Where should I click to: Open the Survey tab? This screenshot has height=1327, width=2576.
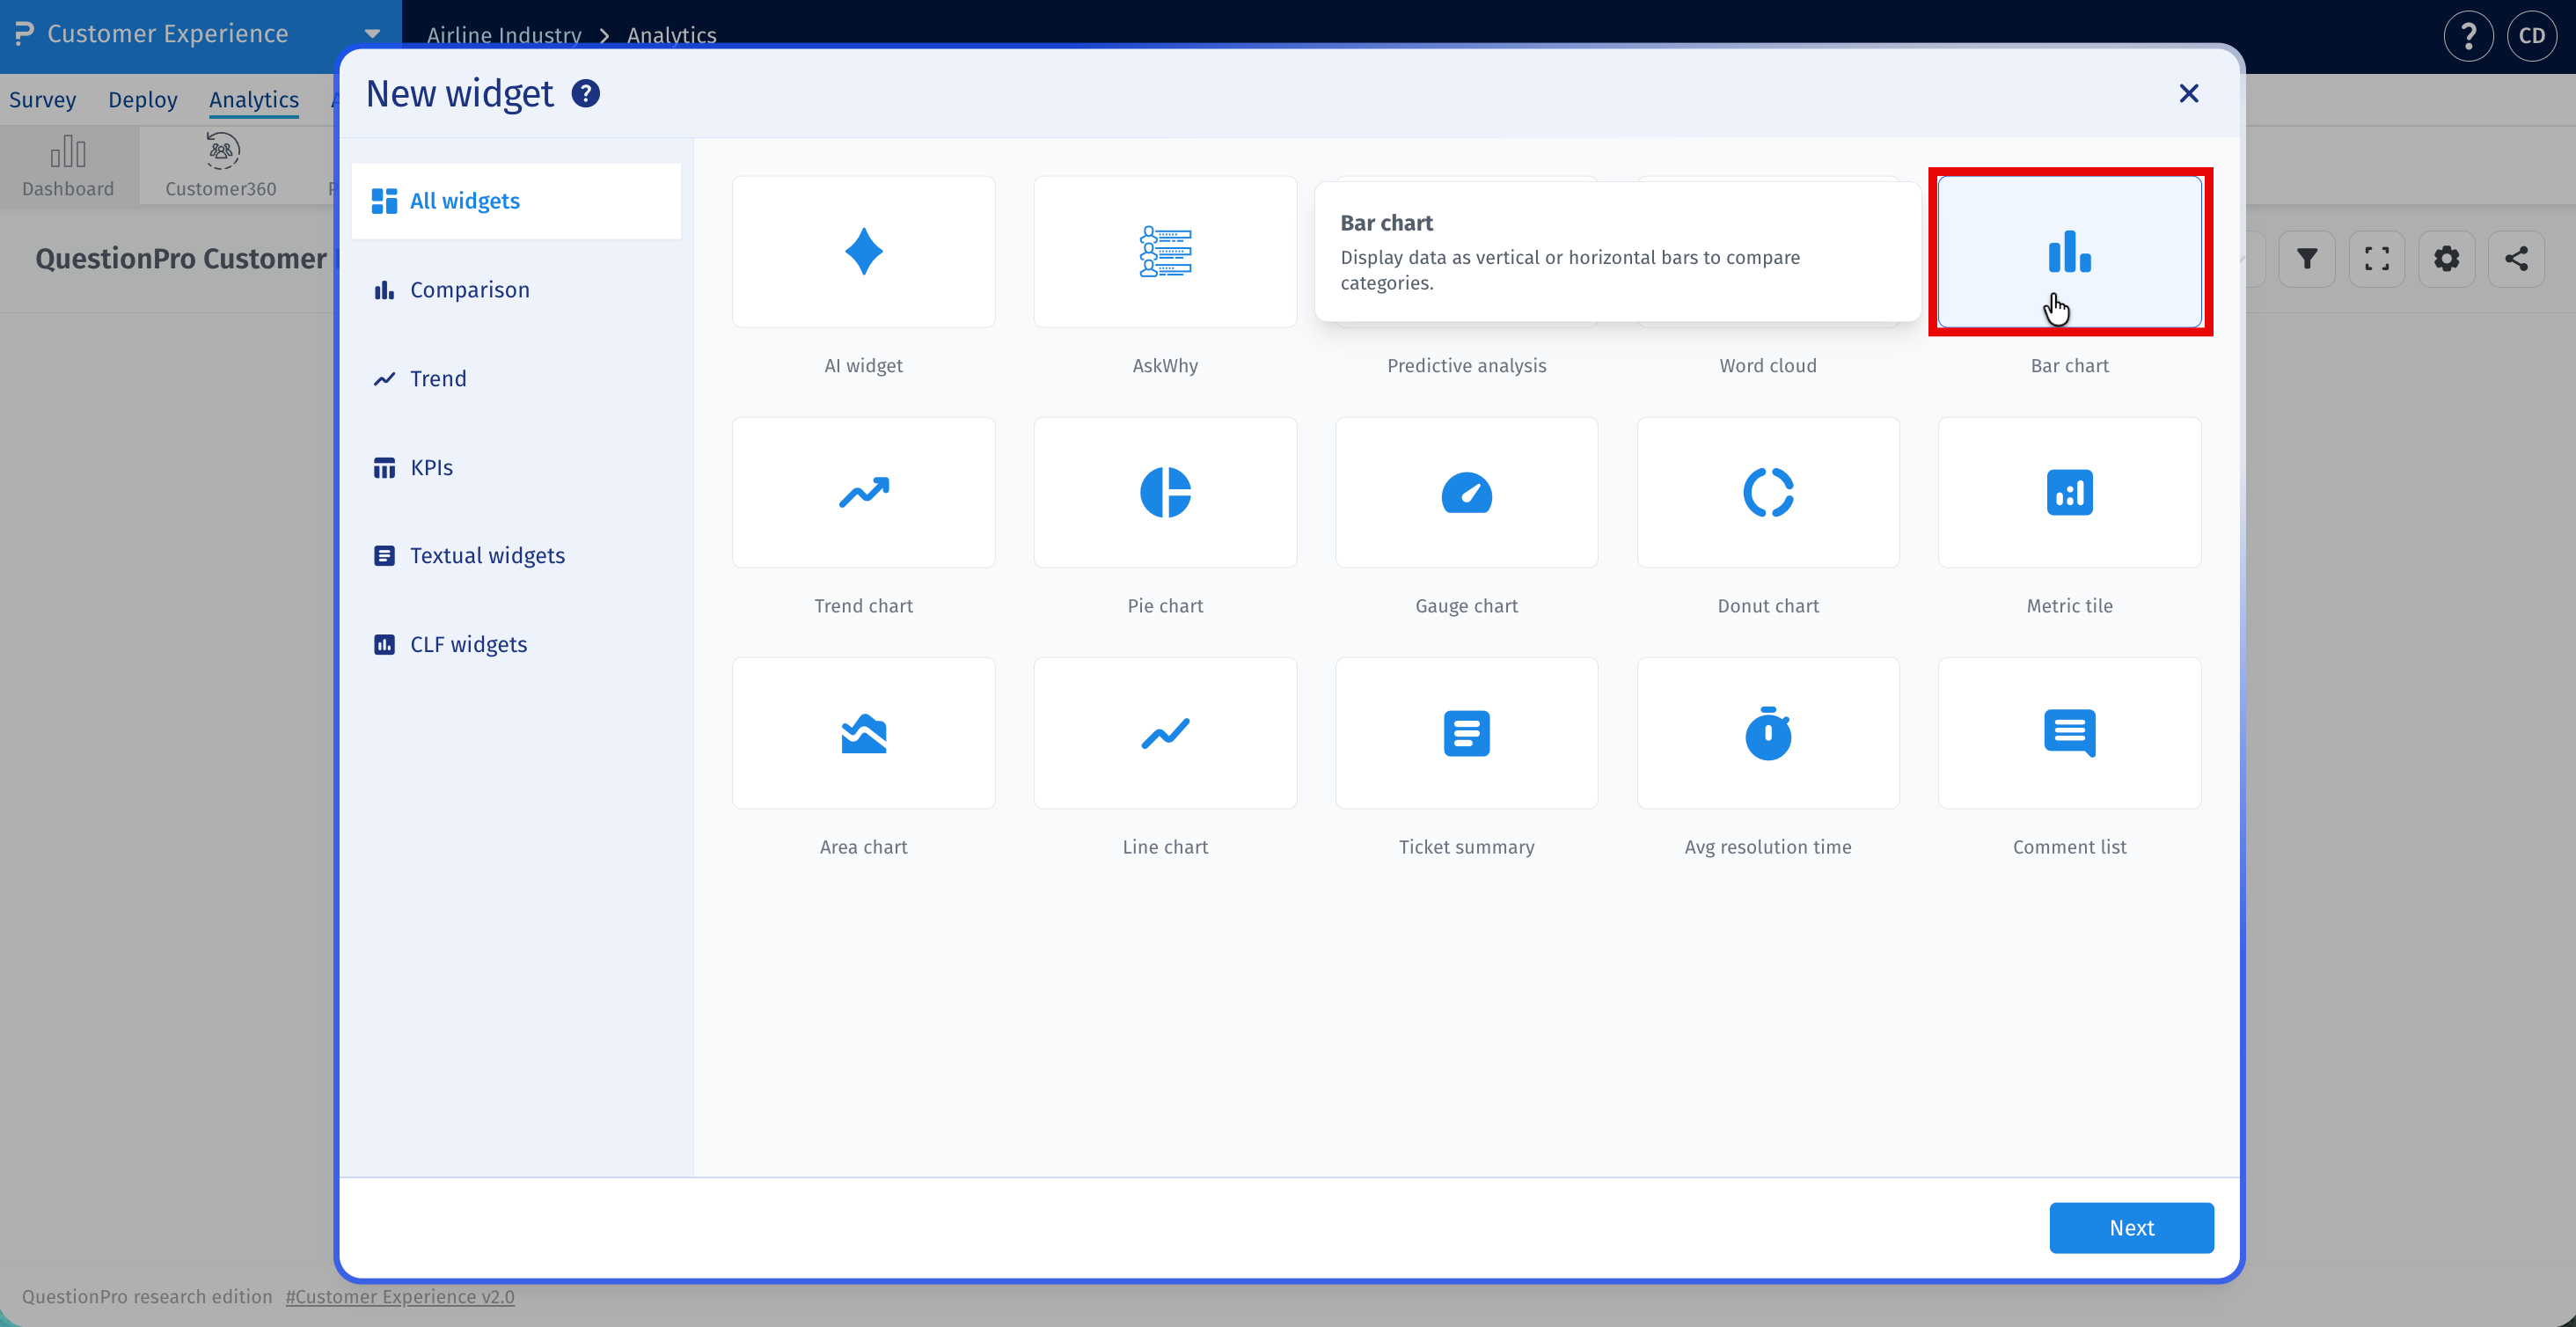click(43, 99)
